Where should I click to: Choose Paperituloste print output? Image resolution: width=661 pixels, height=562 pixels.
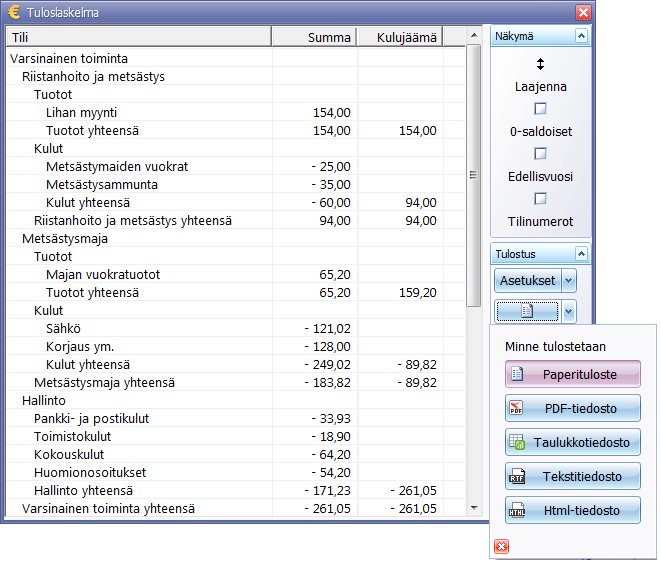(x=573, y=374)
